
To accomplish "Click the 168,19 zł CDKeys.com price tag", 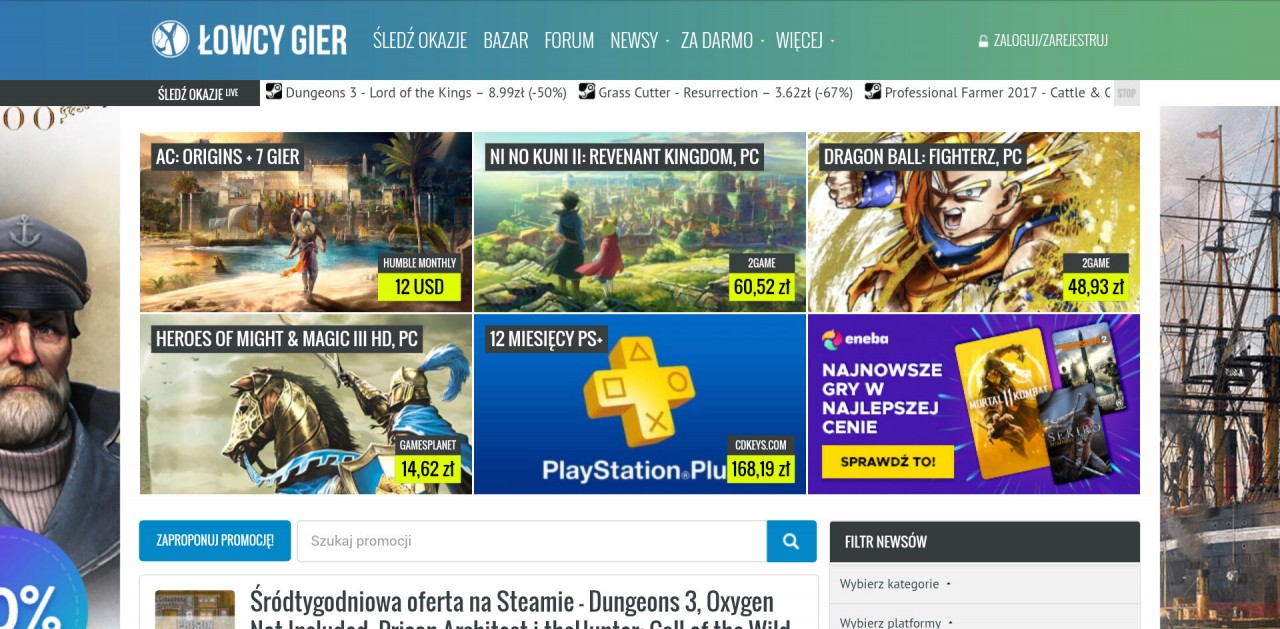I will tap(761, 468).
